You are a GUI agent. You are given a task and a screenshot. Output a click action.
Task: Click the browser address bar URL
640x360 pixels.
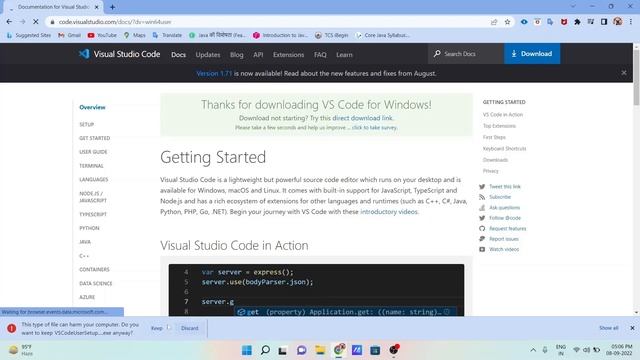click(x=115, y=22)
